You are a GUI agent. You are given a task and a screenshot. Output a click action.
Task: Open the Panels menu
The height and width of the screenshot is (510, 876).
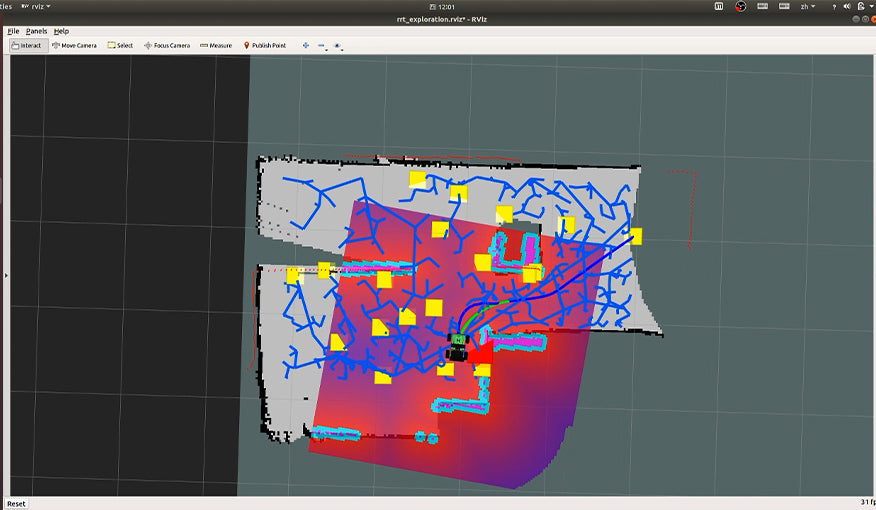pyautogui.click(x=36, y=31)
